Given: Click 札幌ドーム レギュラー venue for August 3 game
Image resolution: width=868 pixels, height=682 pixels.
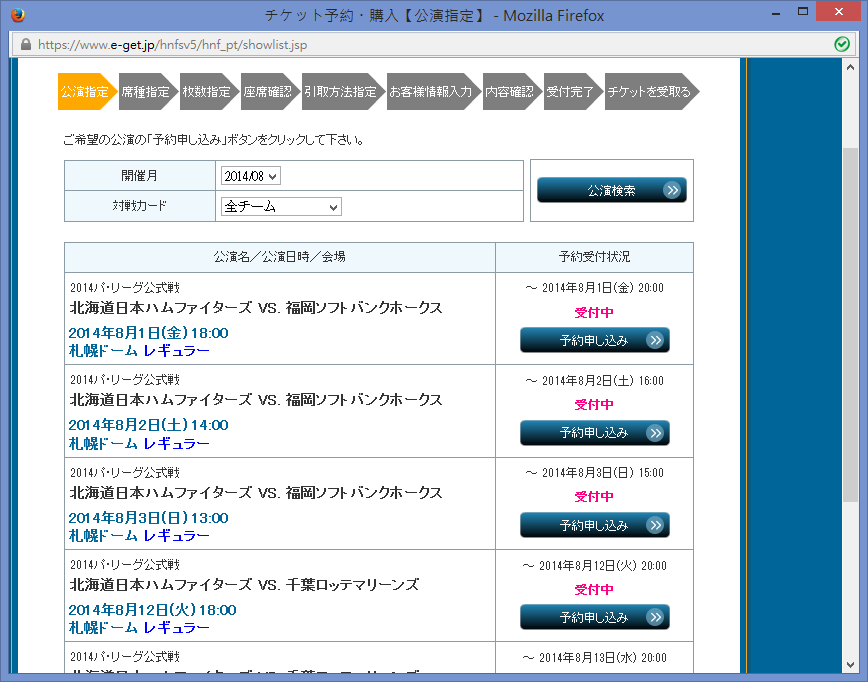Looking at the screenshot, I should tap(139, 536).
